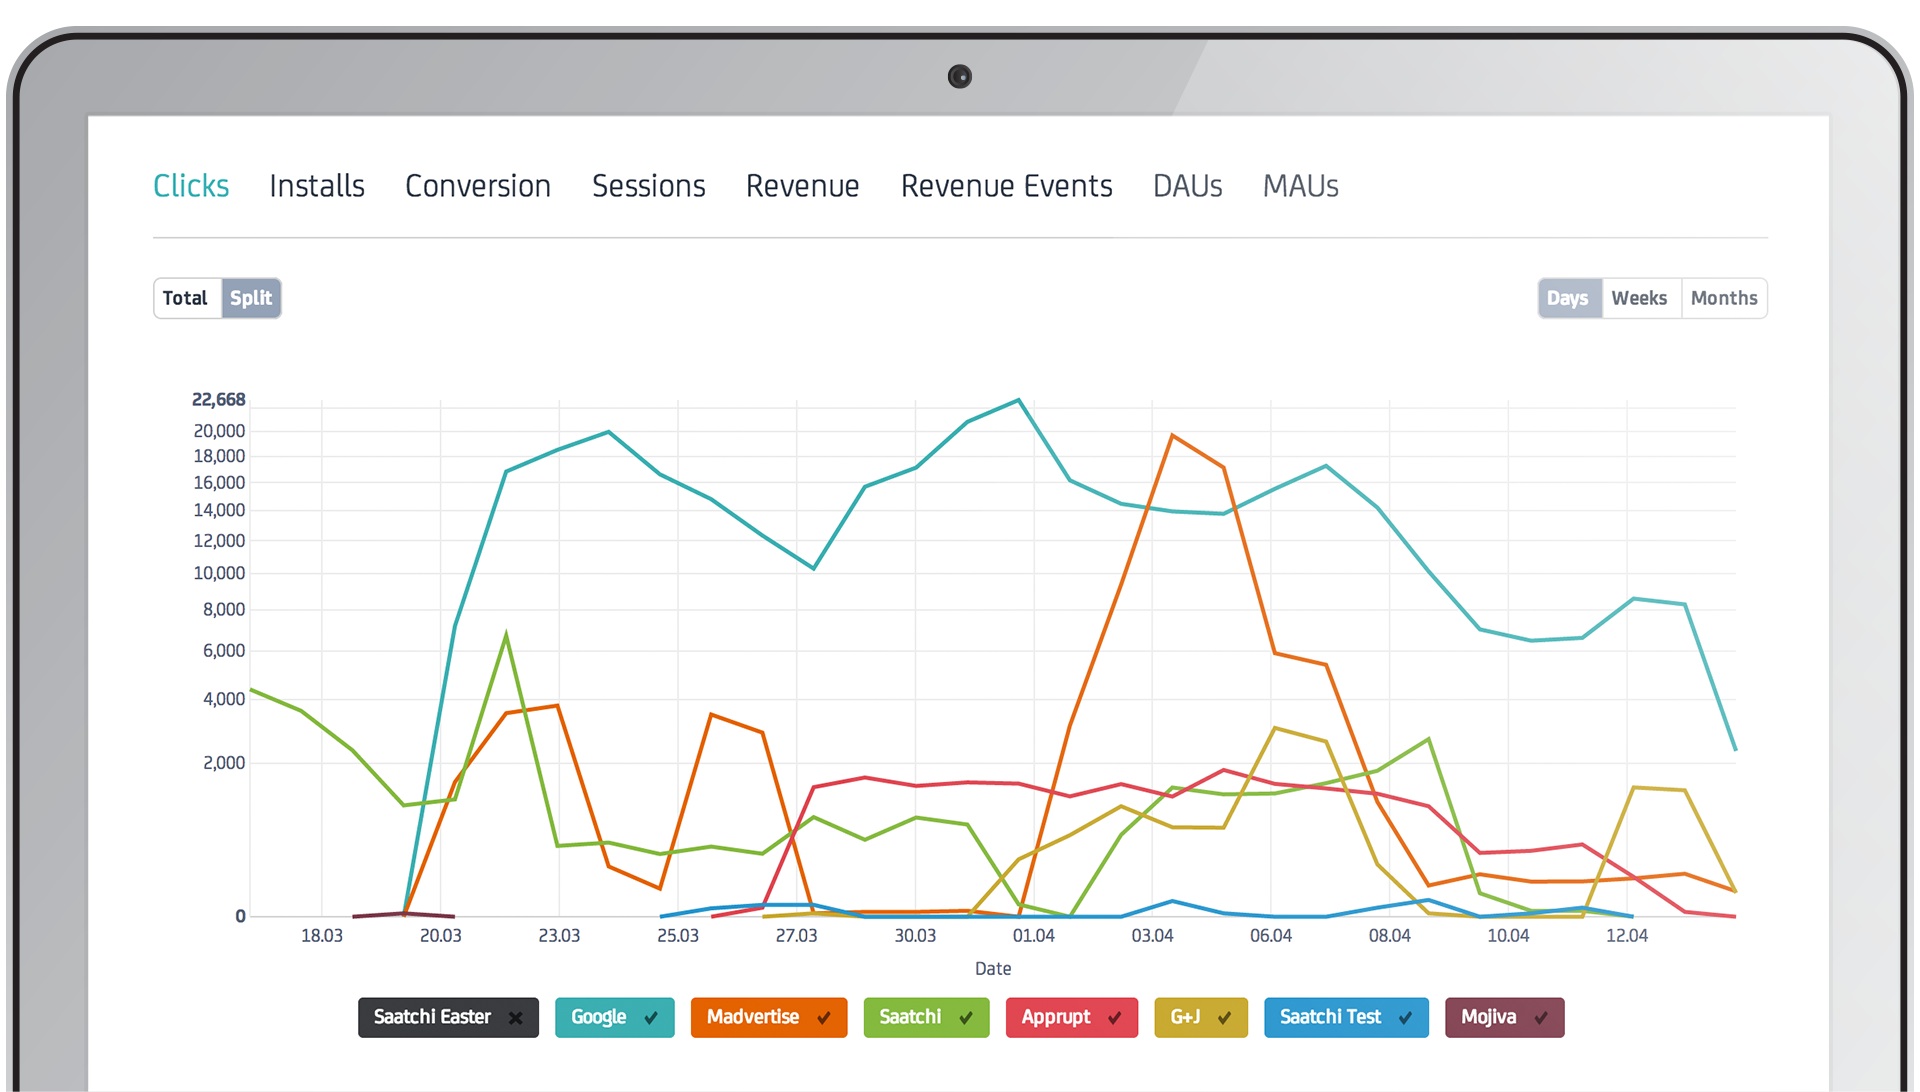Click the x icon on Saatchi Easter
The image size is (1920, 1092).
click(x=515, y=1018)
